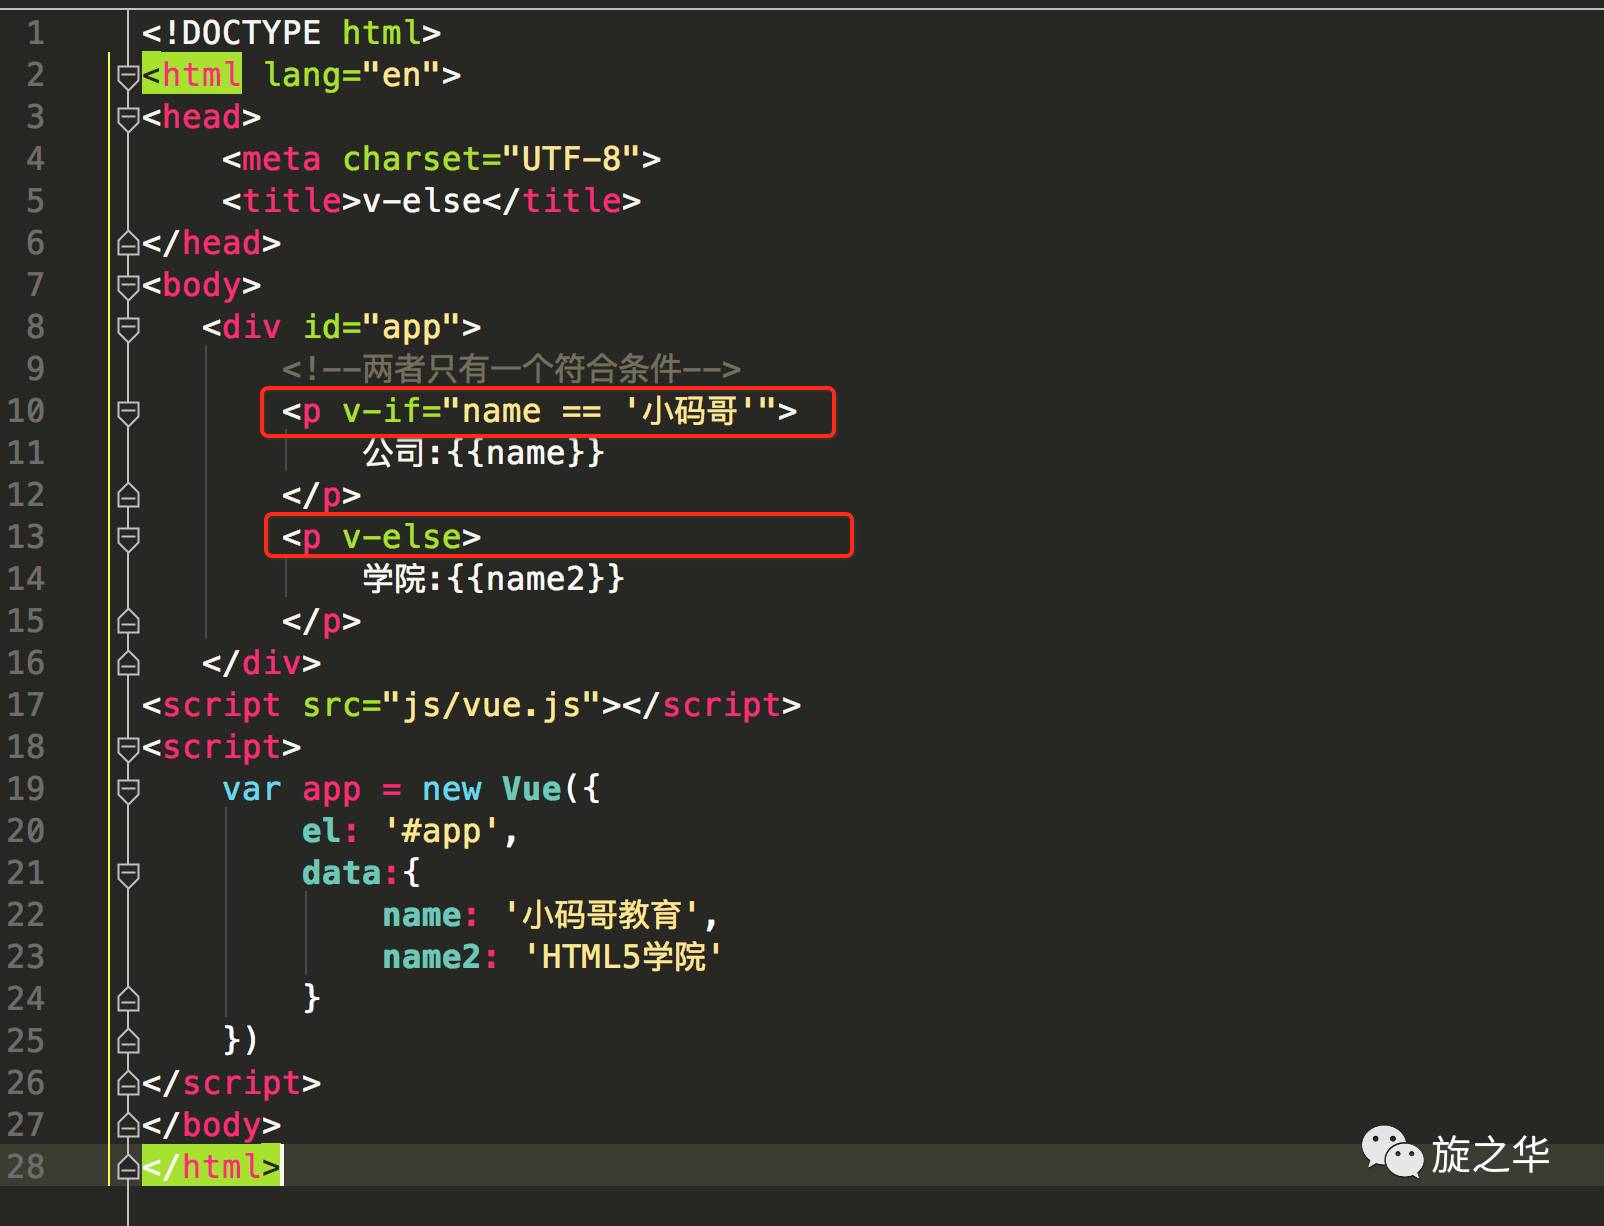Click the '小码哥教育' string value
1604x1226 pixels.
602,915
